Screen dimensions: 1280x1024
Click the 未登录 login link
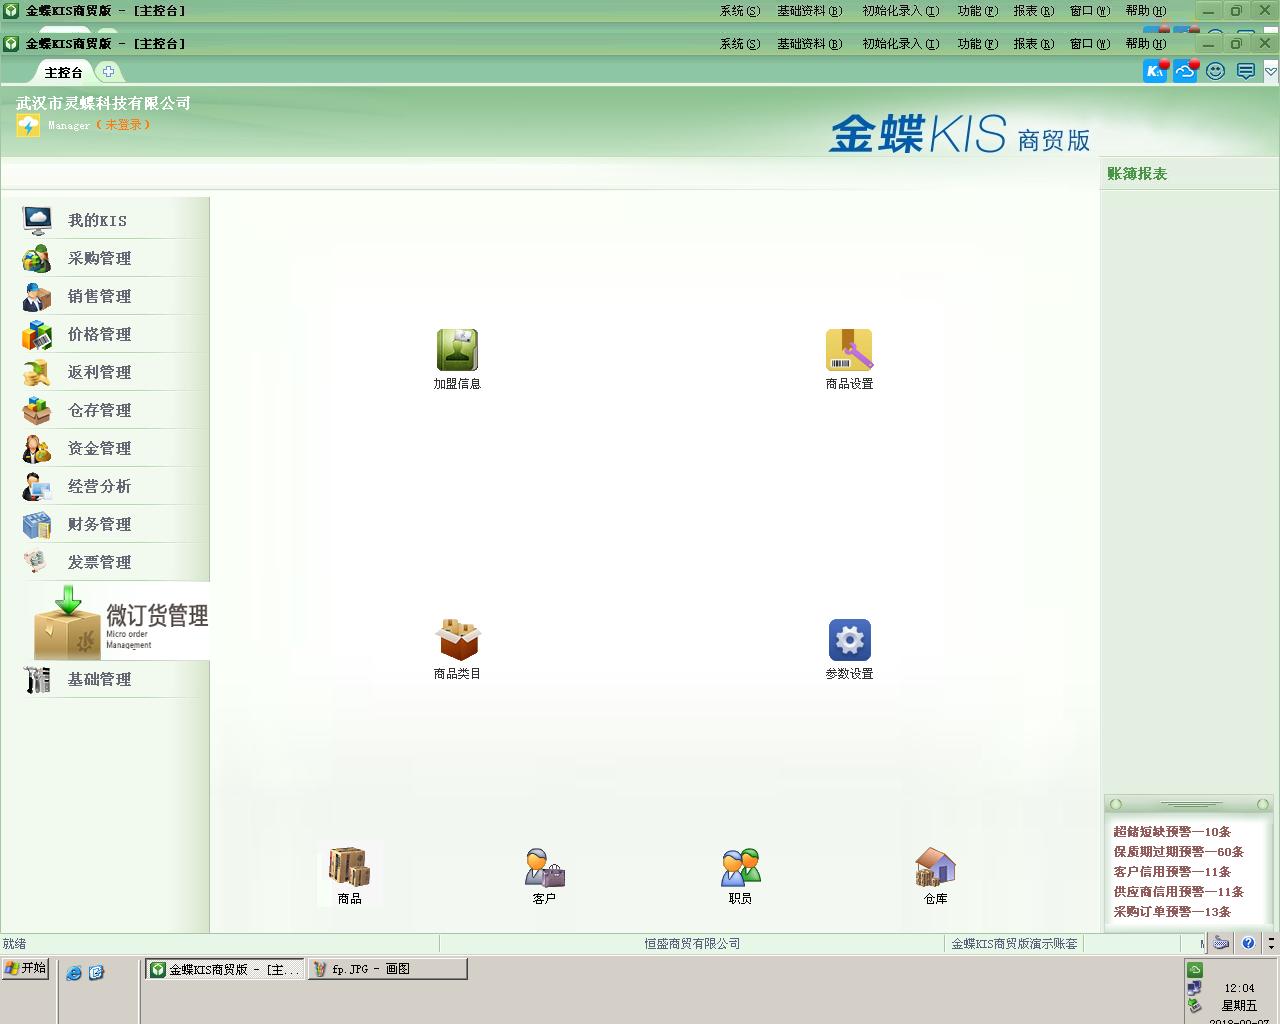click(x=124, y=125)
